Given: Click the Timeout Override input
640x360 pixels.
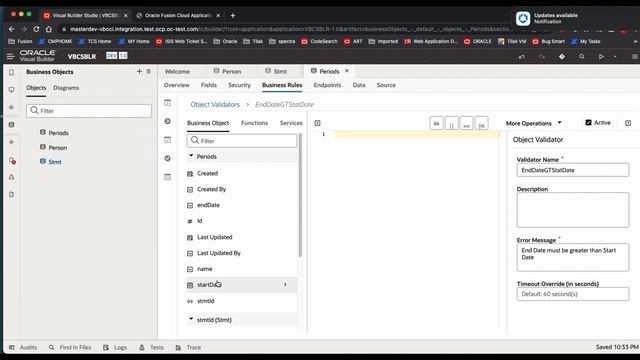Looking at the screenshot, I should tap(573, 294).
